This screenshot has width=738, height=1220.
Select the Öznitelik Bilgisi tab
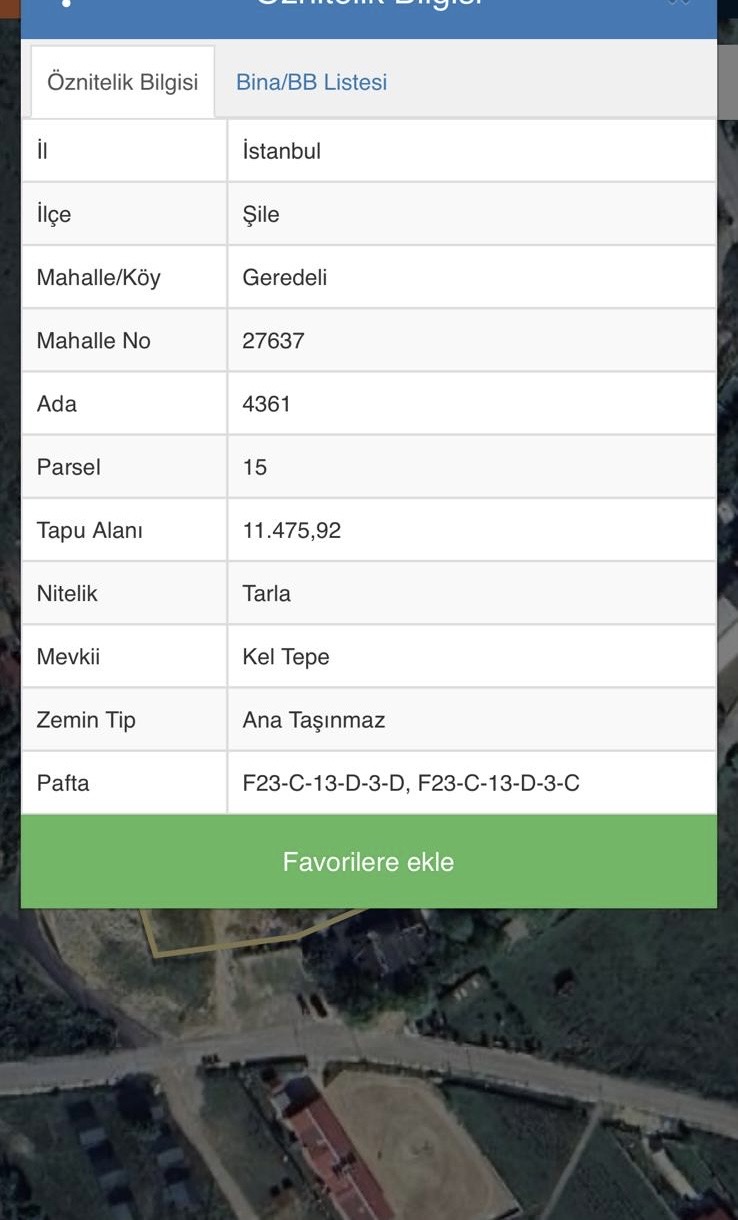(122, 82)
